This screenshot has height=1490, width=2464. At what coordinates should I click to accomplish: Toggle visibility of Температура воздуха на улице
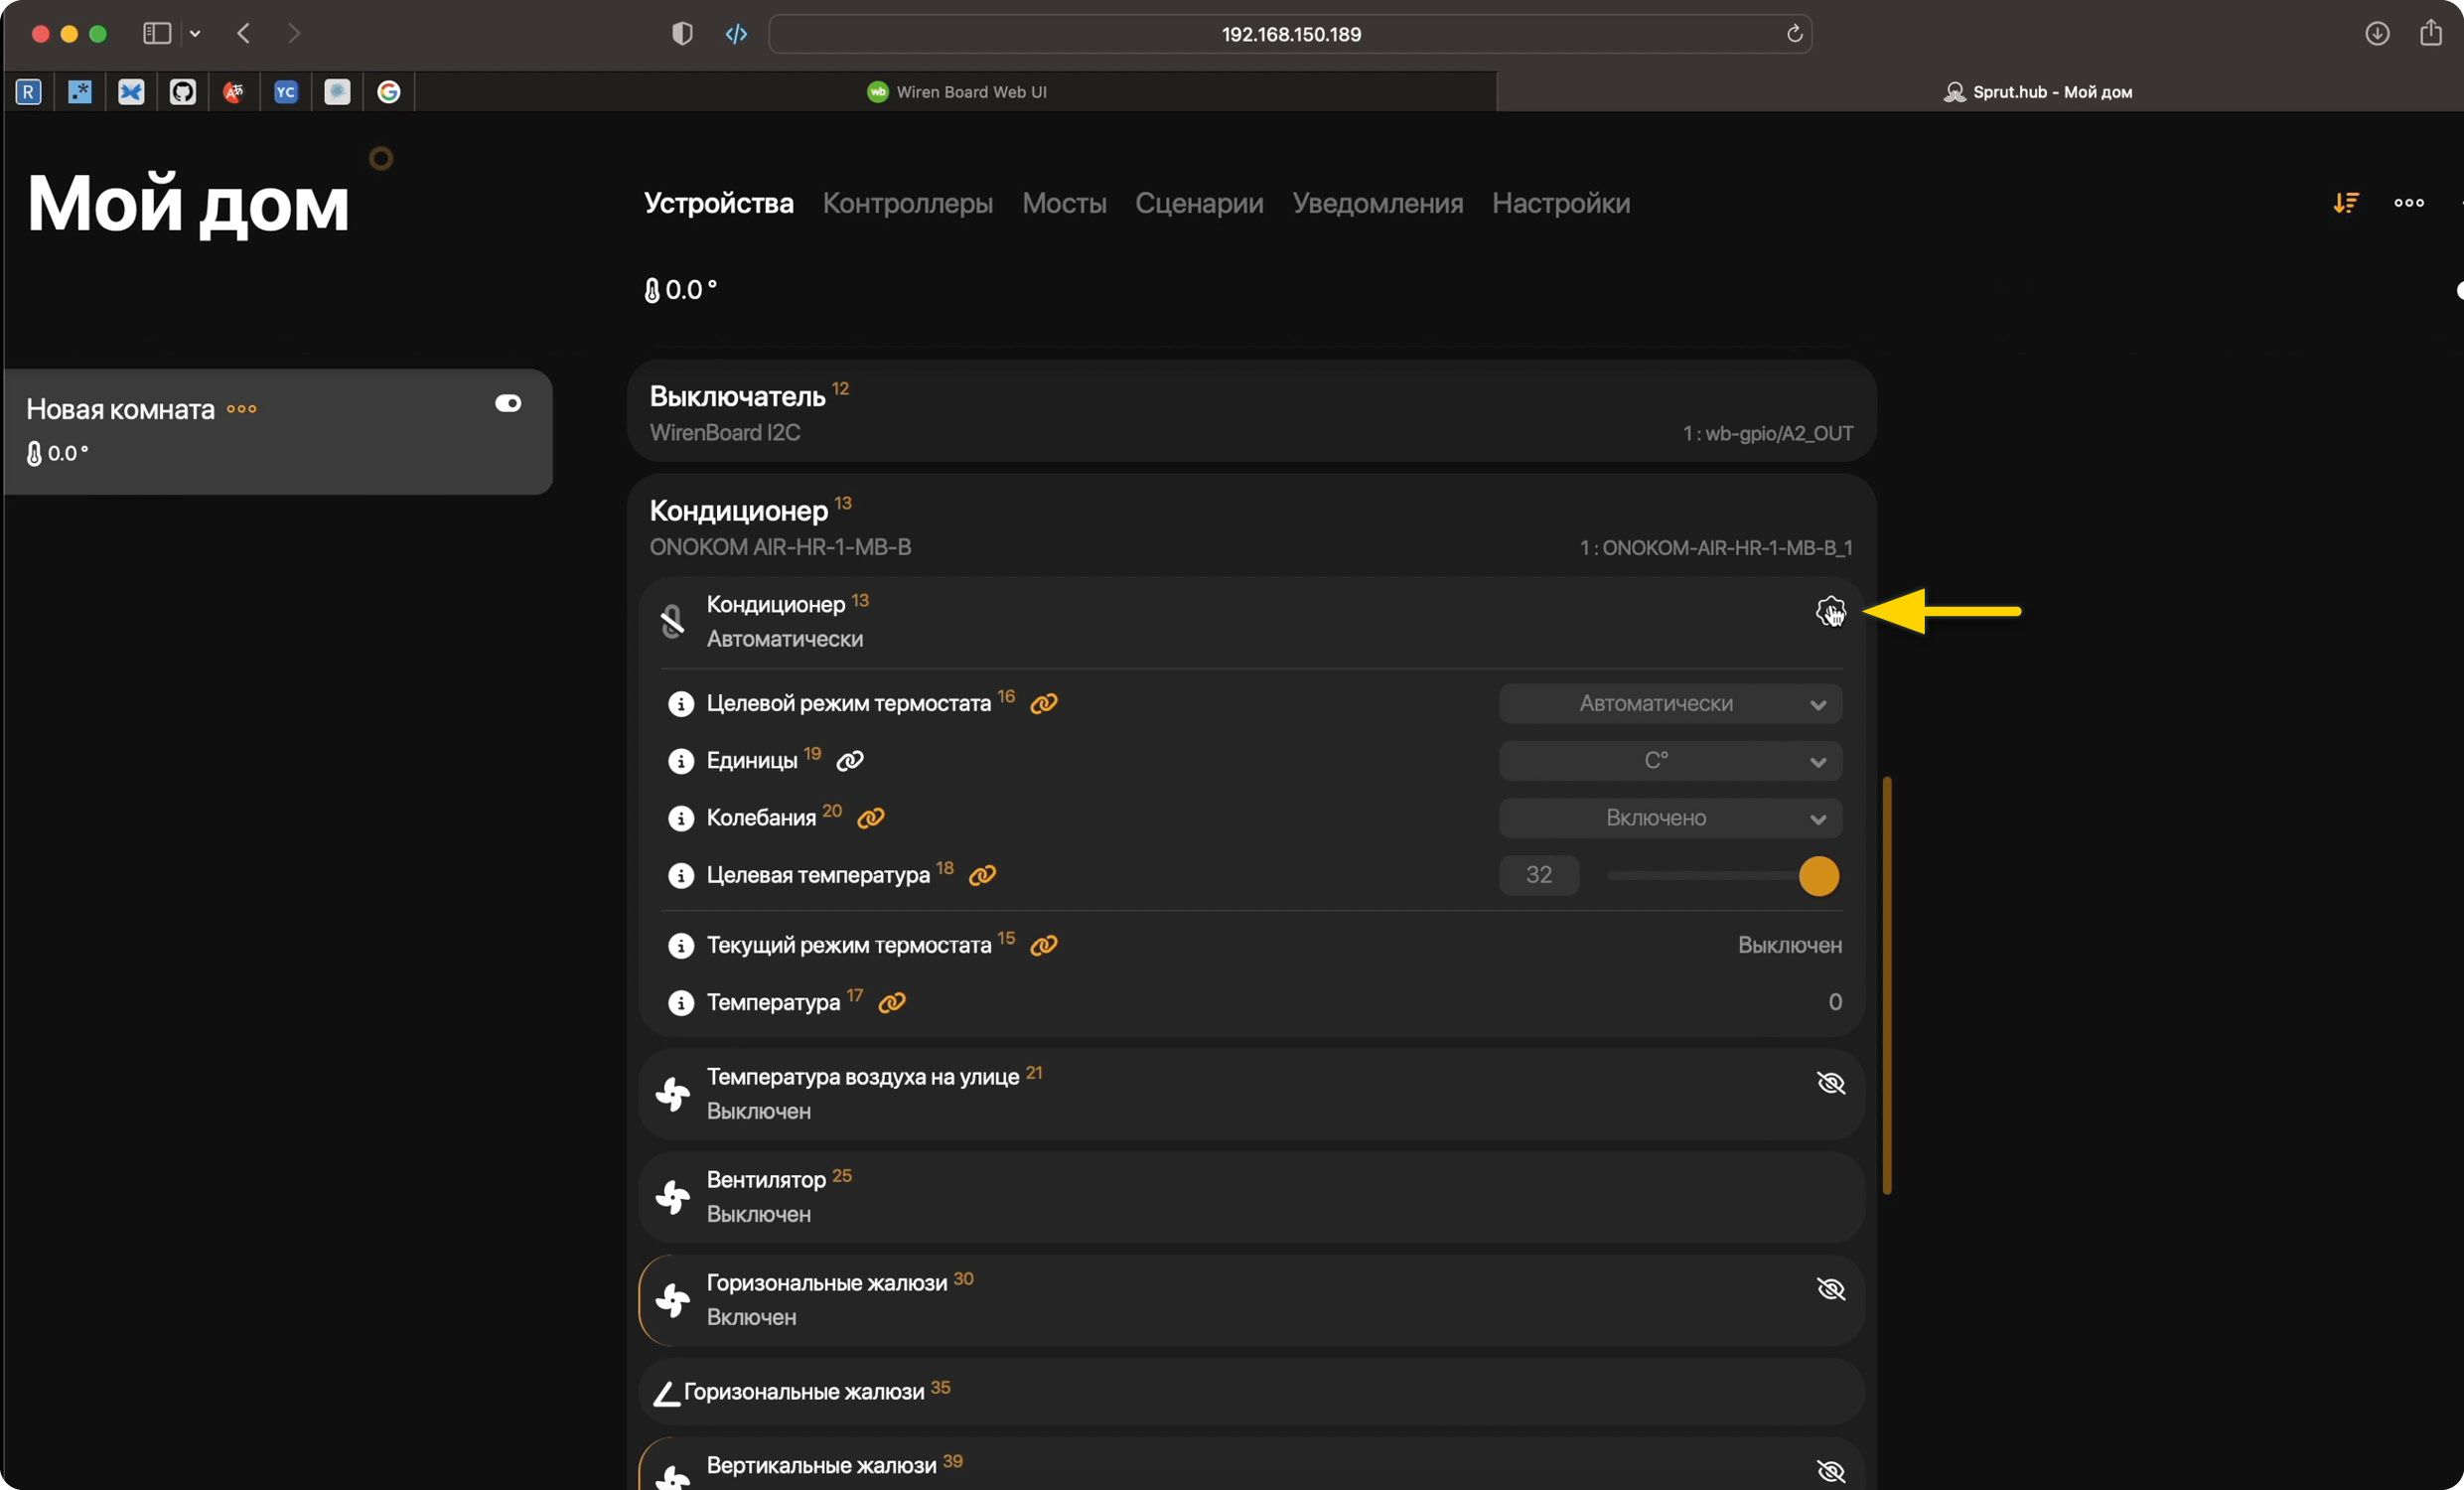1829,1084
